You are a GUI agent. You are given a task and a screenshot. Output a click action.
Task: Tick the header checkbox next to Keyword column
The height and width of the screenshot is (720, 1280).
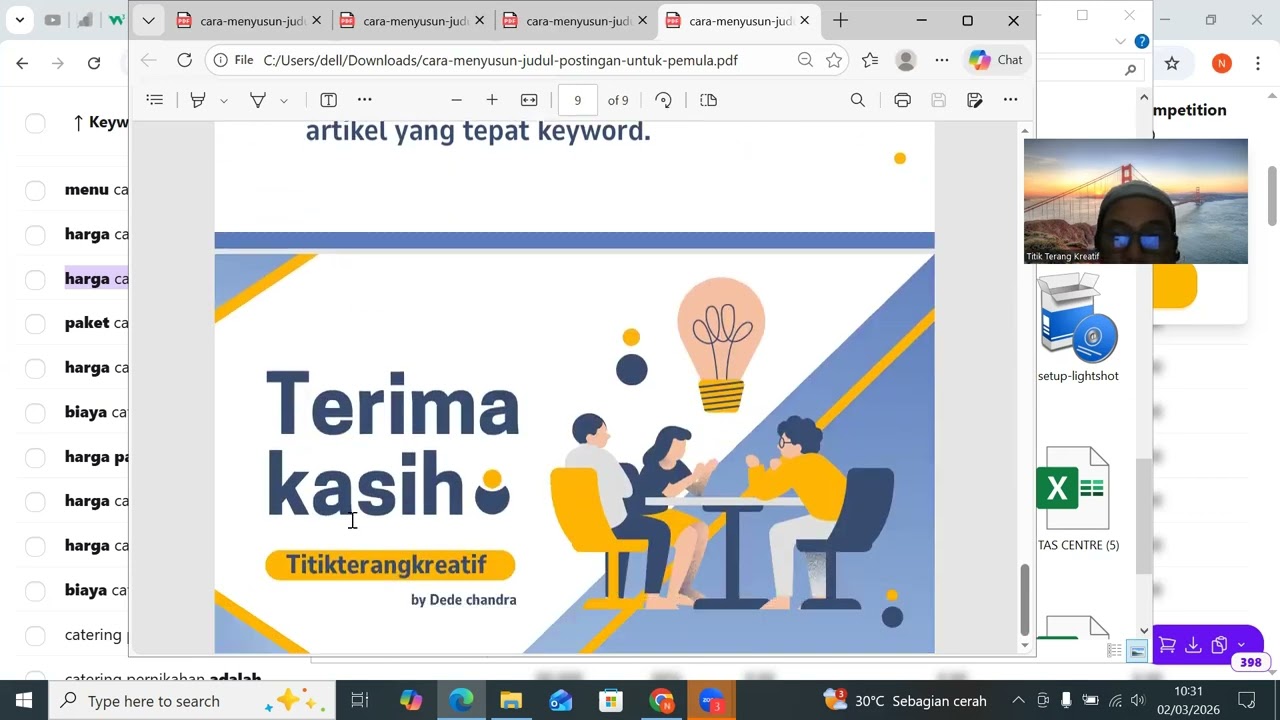coord(35,123)
